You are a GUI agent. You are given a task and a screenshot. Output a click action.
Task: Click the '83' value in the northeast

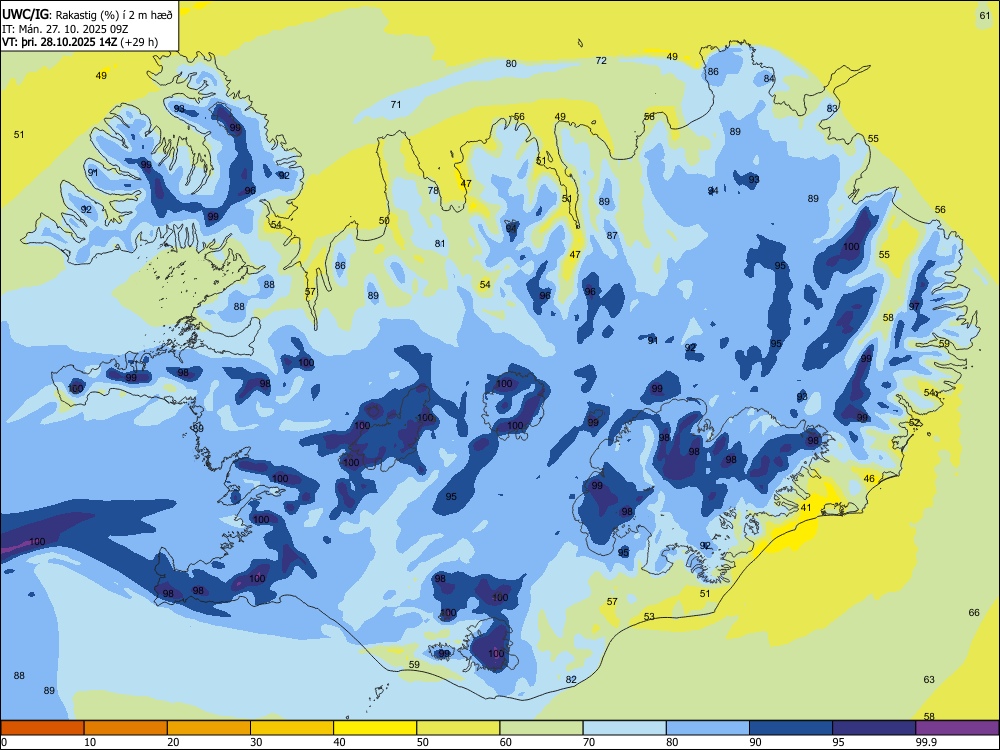click(x=832, y=108)
